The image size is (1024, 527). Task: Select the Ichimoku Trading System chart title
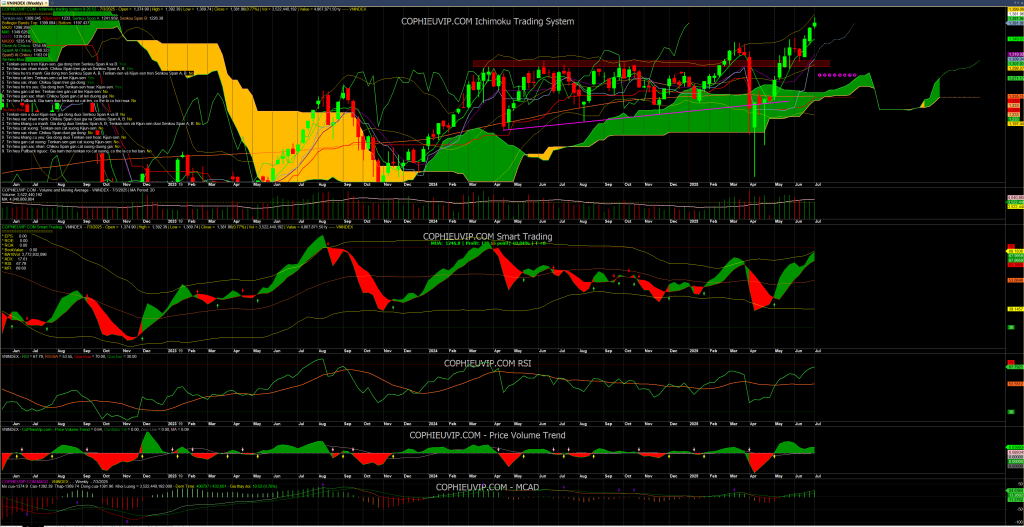coord(487,22)
